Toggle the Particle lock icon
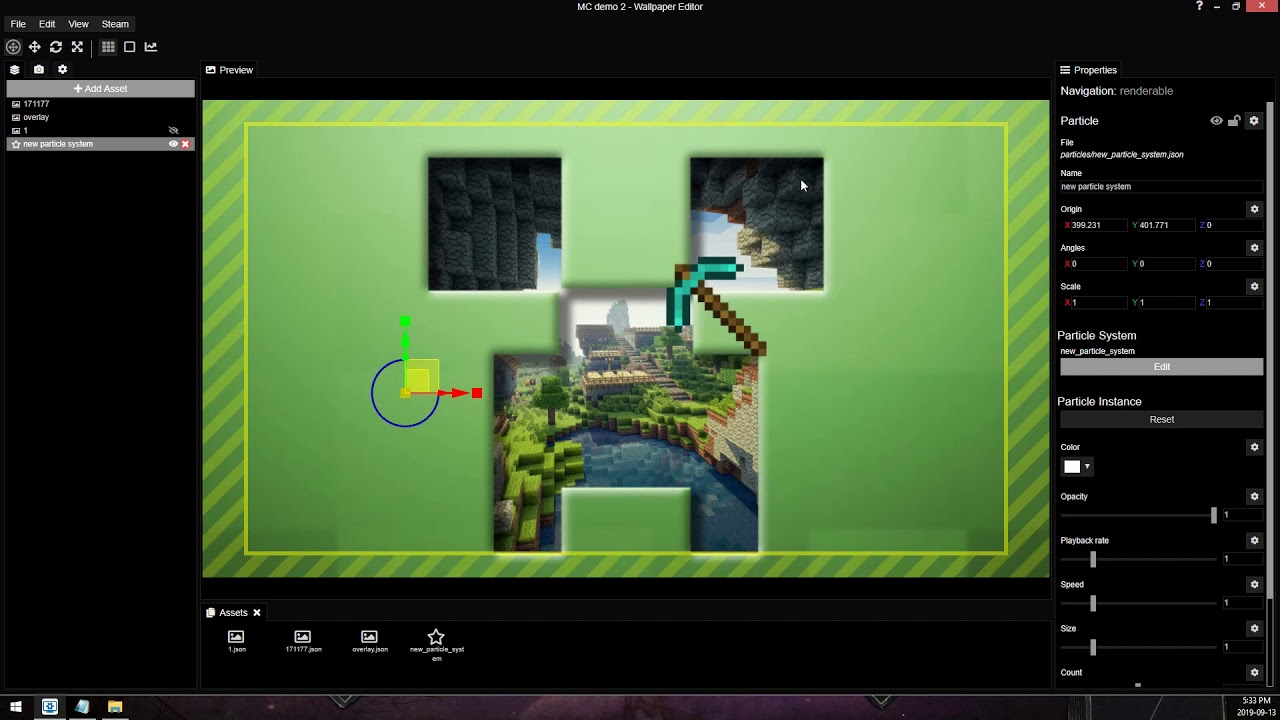The image size is (1280, 720). pos(1234,121)
